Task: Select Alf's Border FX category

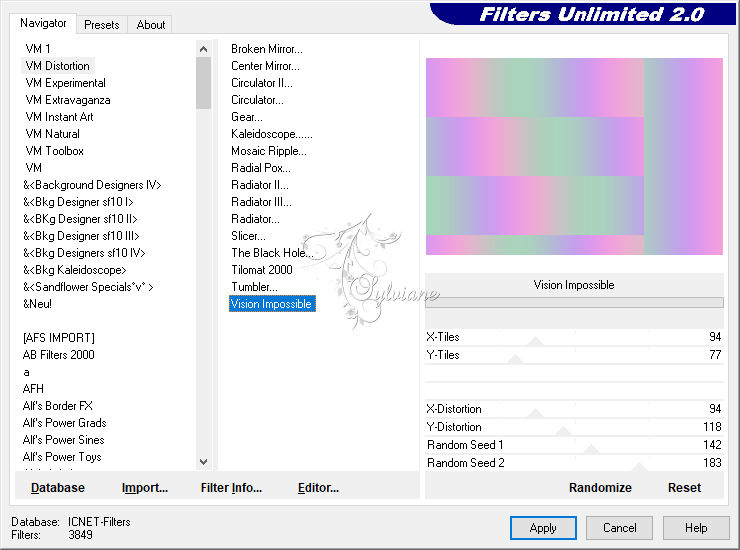Action: (58, 406)
